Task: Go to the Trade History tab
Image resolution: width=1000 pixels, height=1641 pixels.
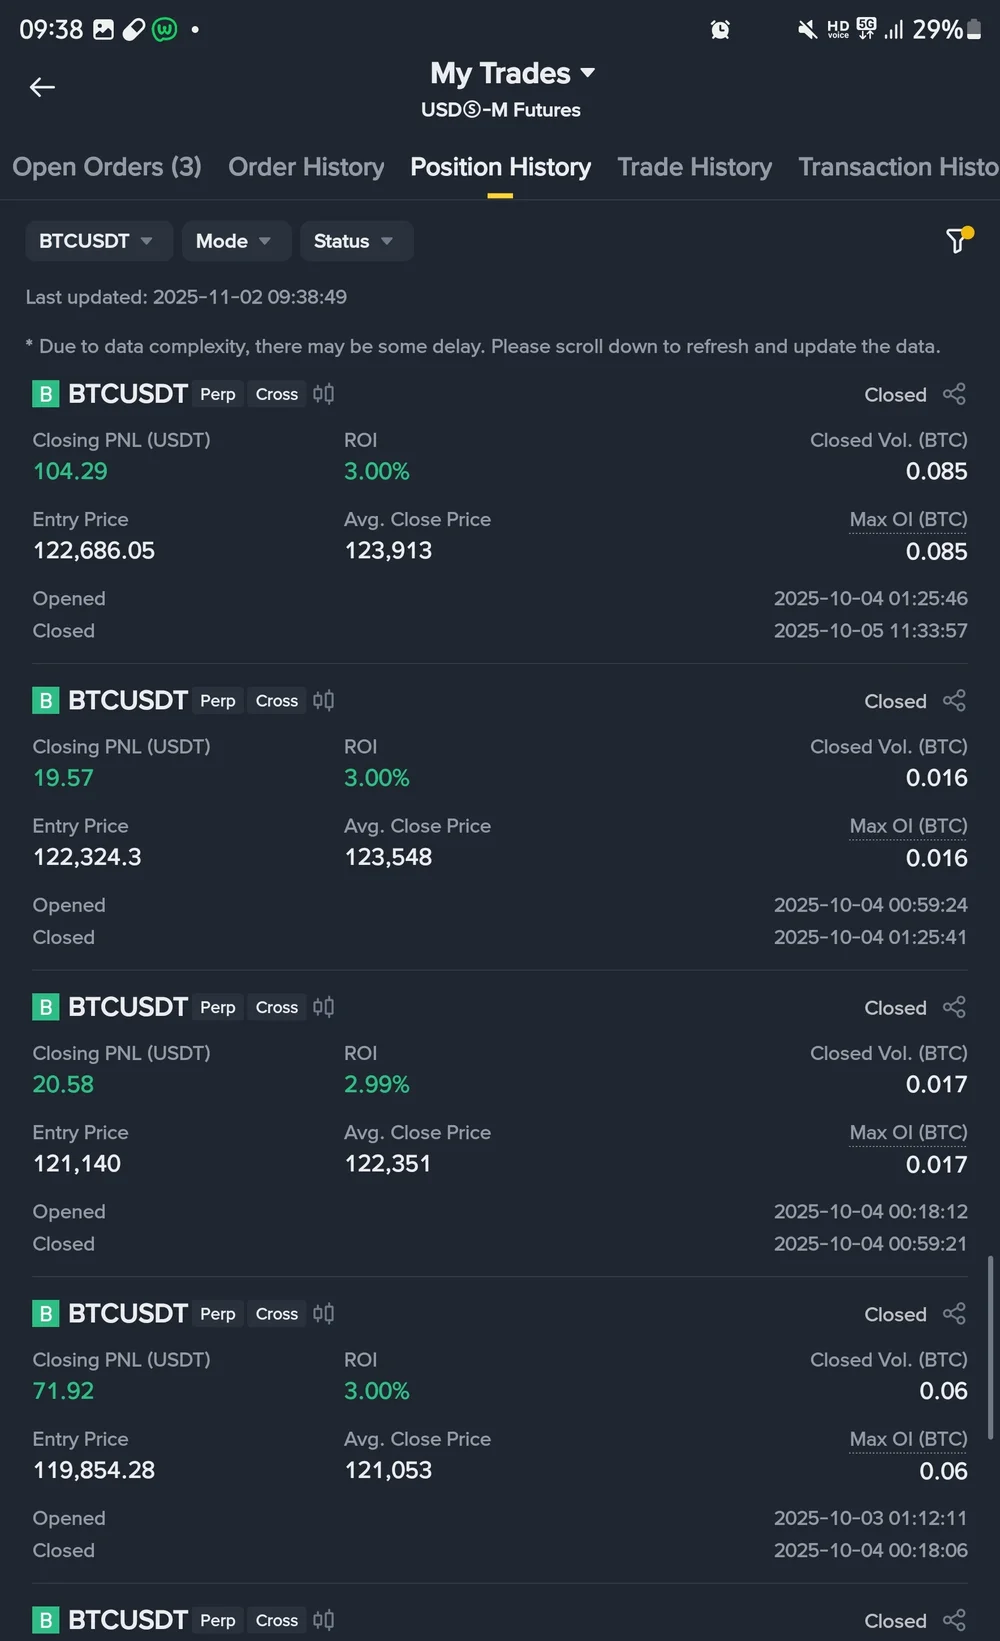Action: tap(694, 167)
